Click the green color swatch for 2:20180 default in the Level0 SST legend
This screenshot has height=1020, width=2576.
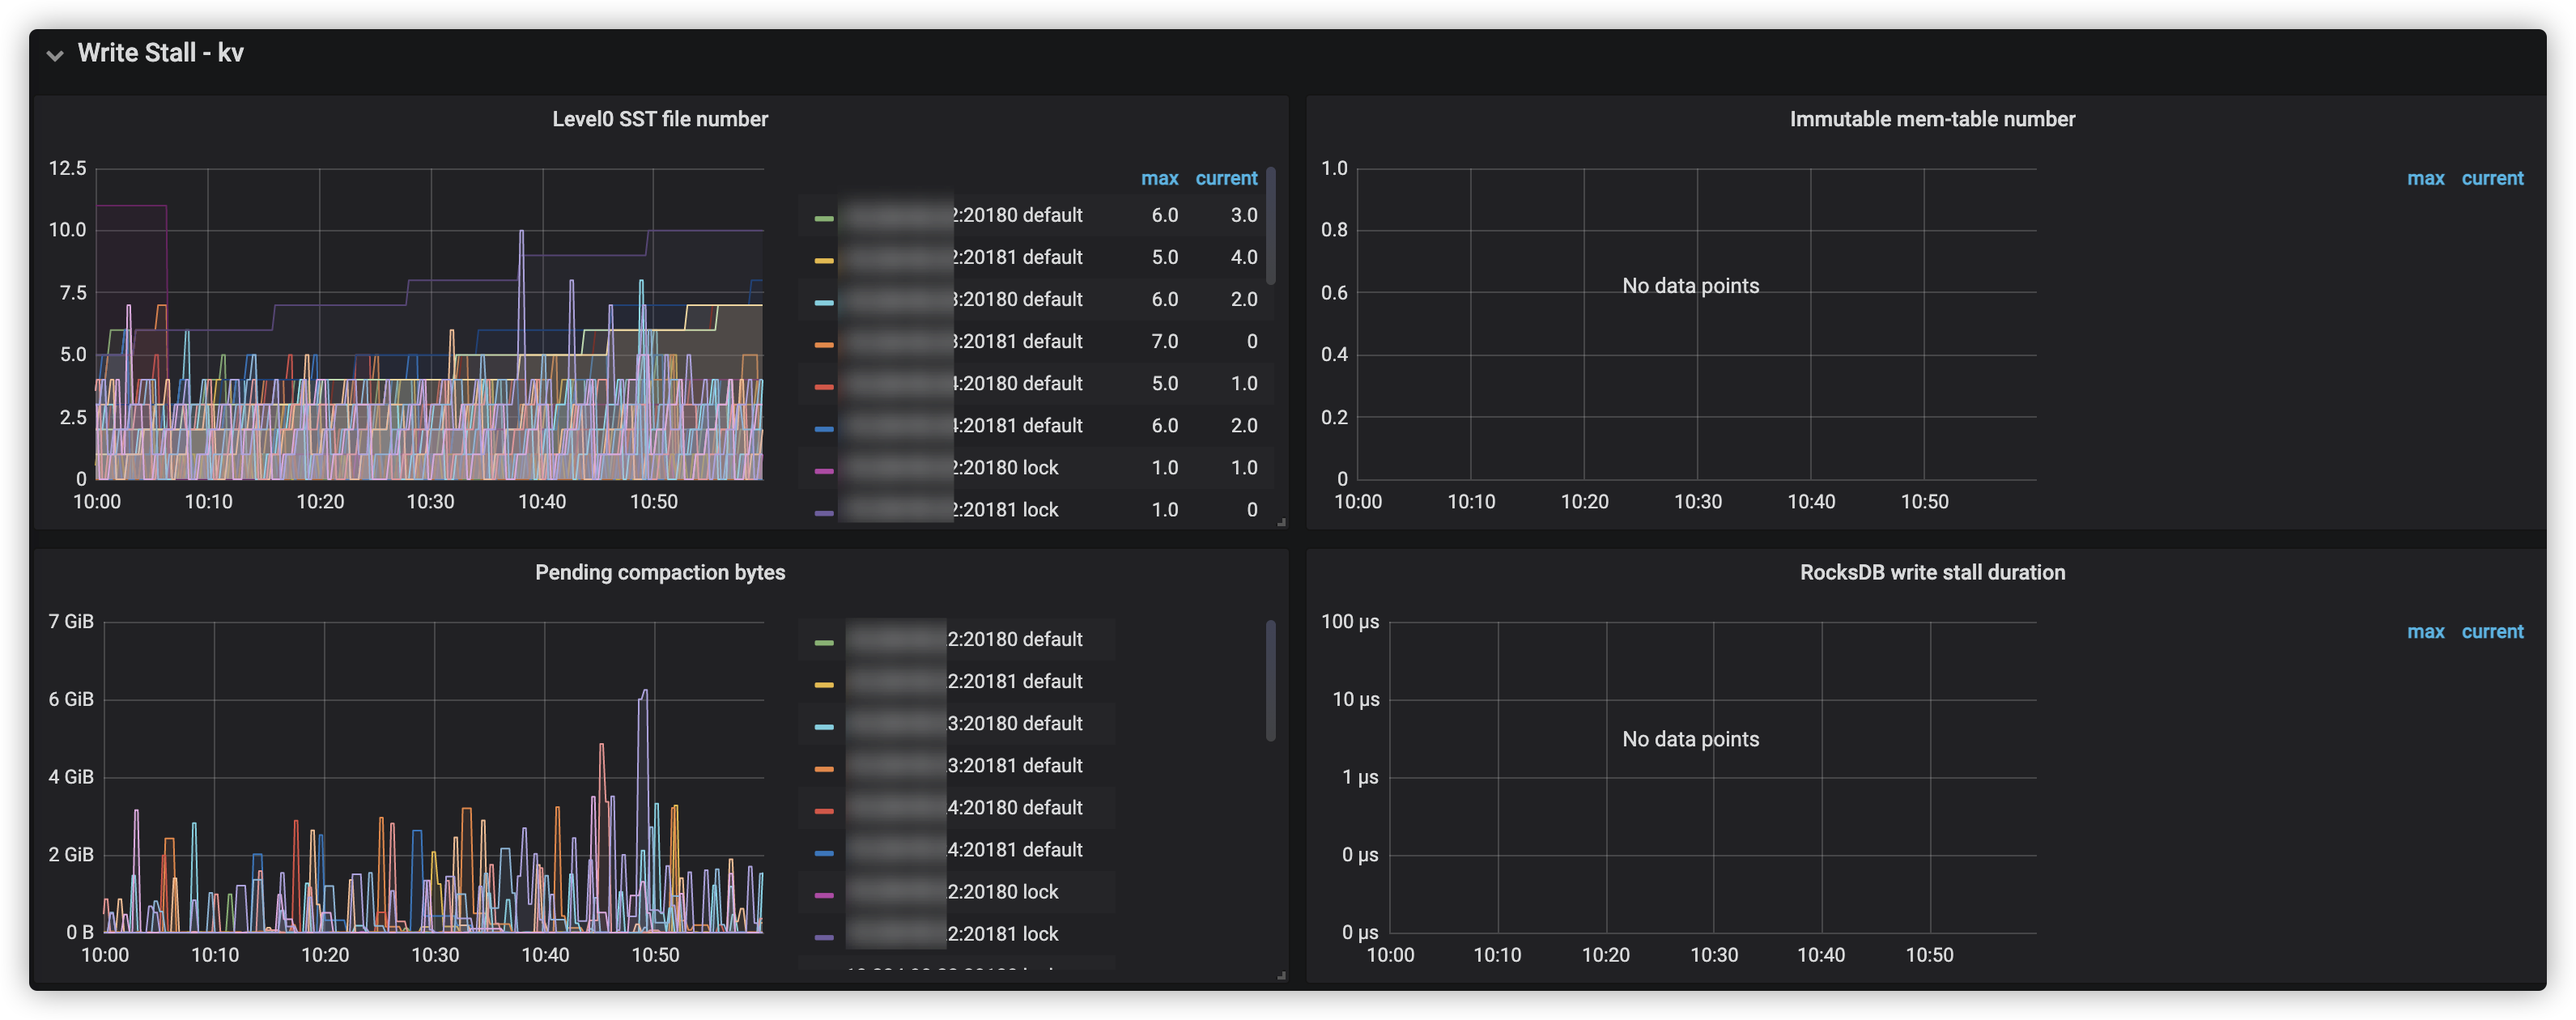[x=824, y=217]
